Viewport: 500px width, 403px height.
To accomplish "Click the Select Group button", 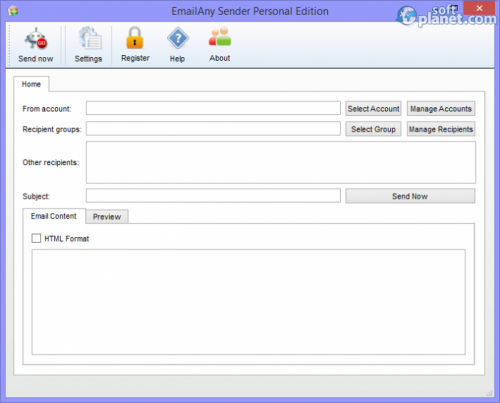I will pyautogui.click(x=373, y=129).
